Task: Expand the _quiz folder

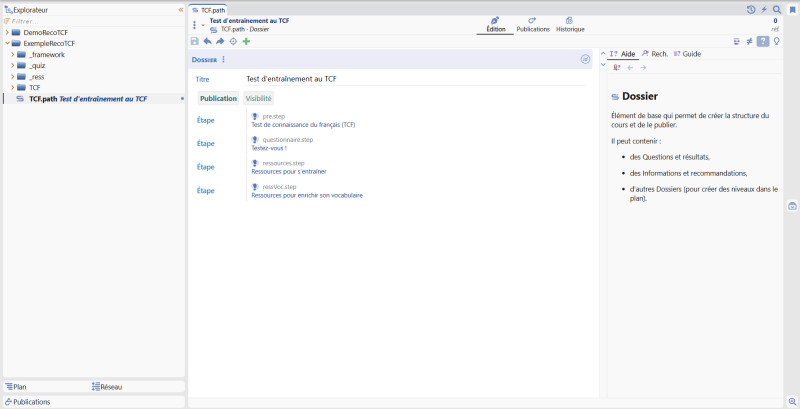Action: 12,66
